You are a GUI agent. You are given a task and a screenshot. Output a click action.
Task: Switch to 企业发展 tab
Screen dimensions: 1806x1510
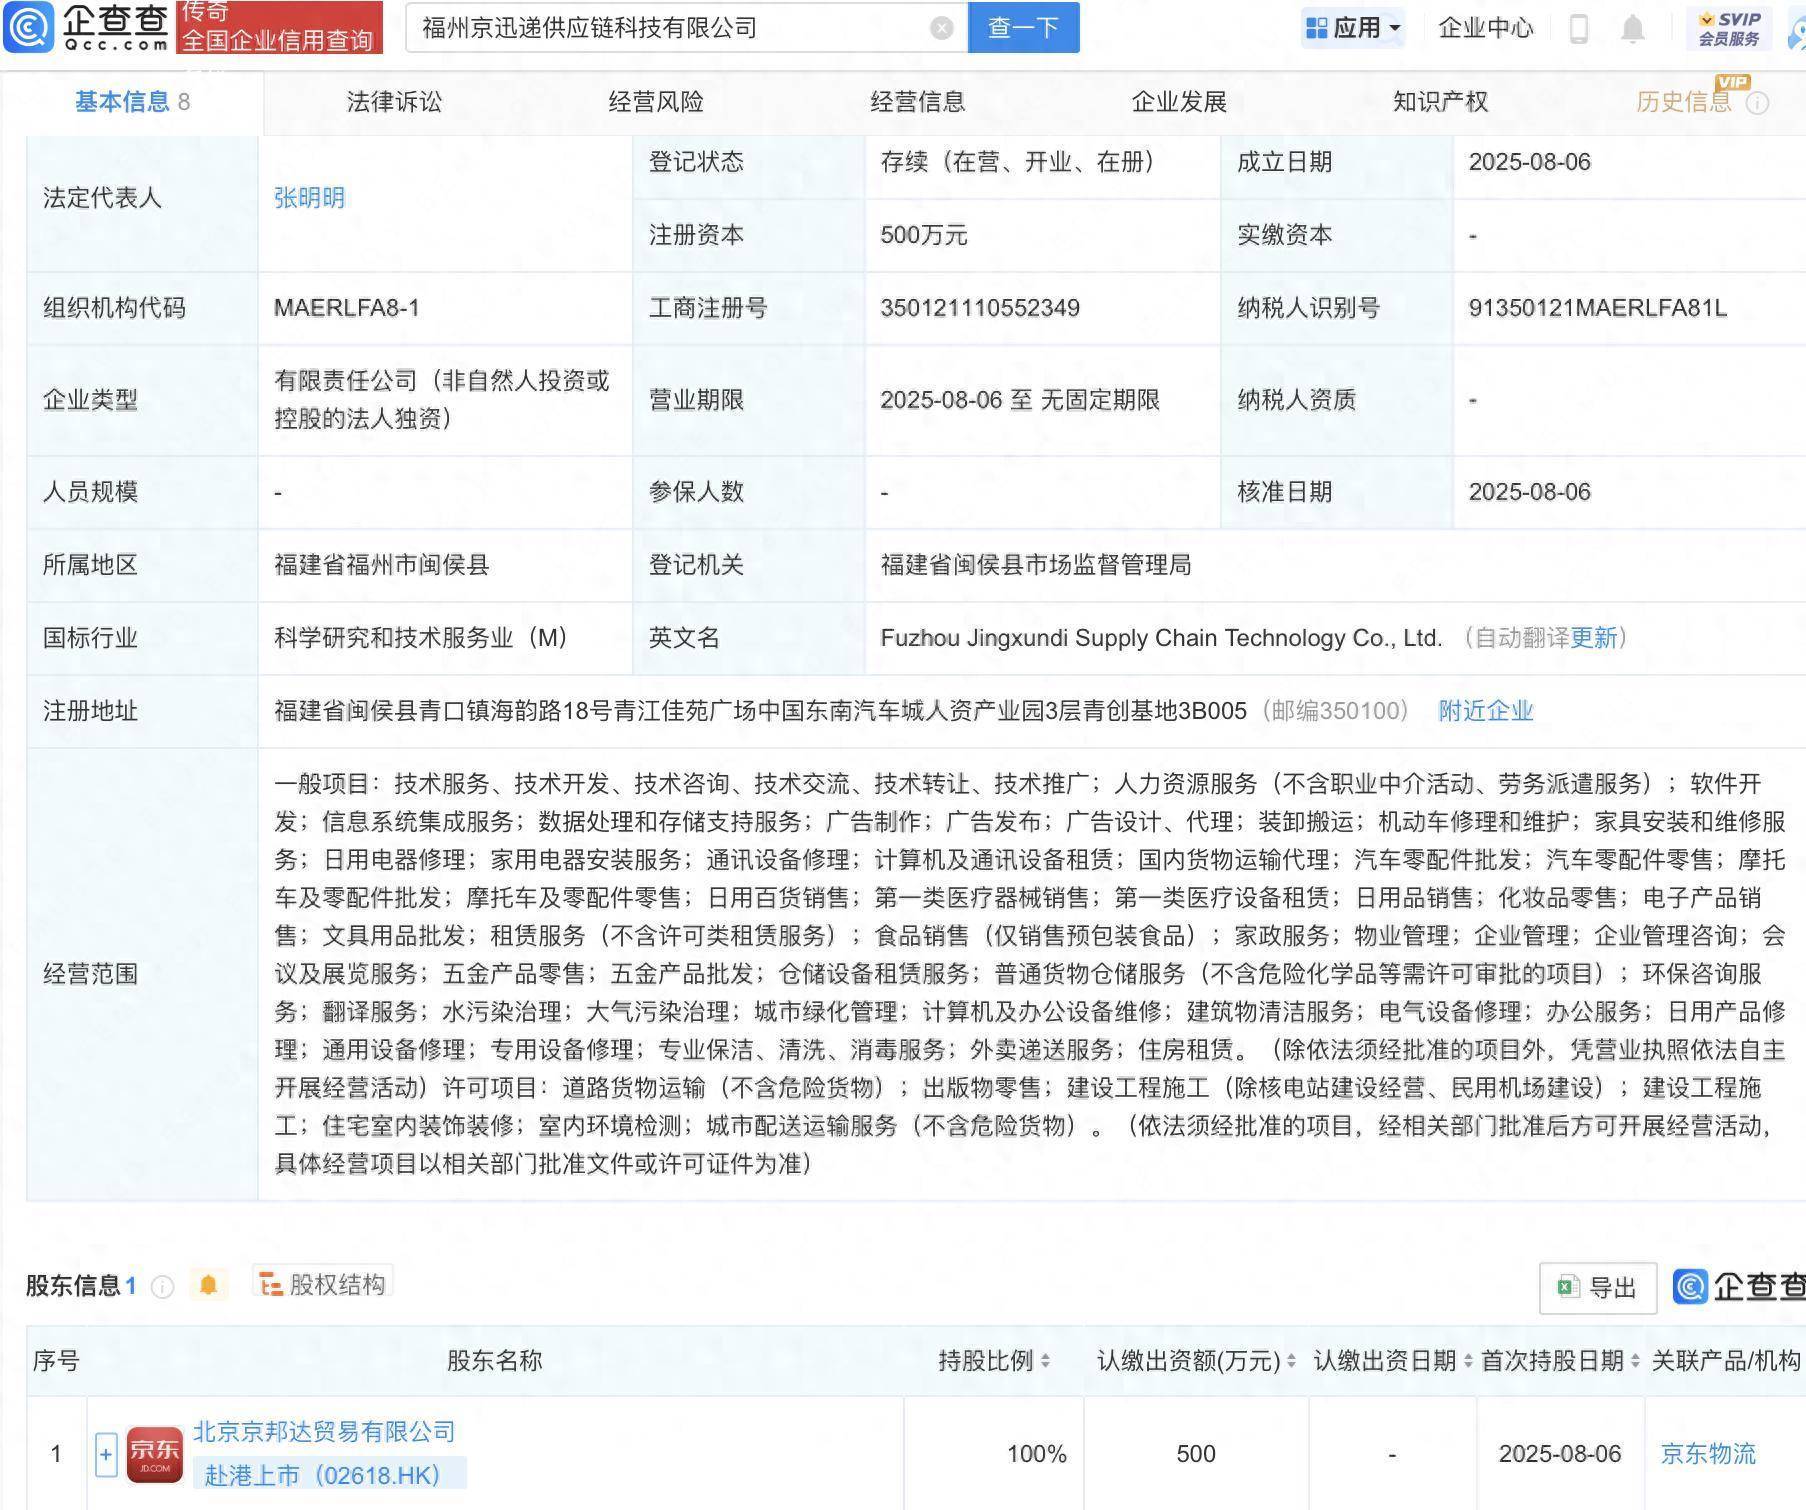(x=1179, y=102)
